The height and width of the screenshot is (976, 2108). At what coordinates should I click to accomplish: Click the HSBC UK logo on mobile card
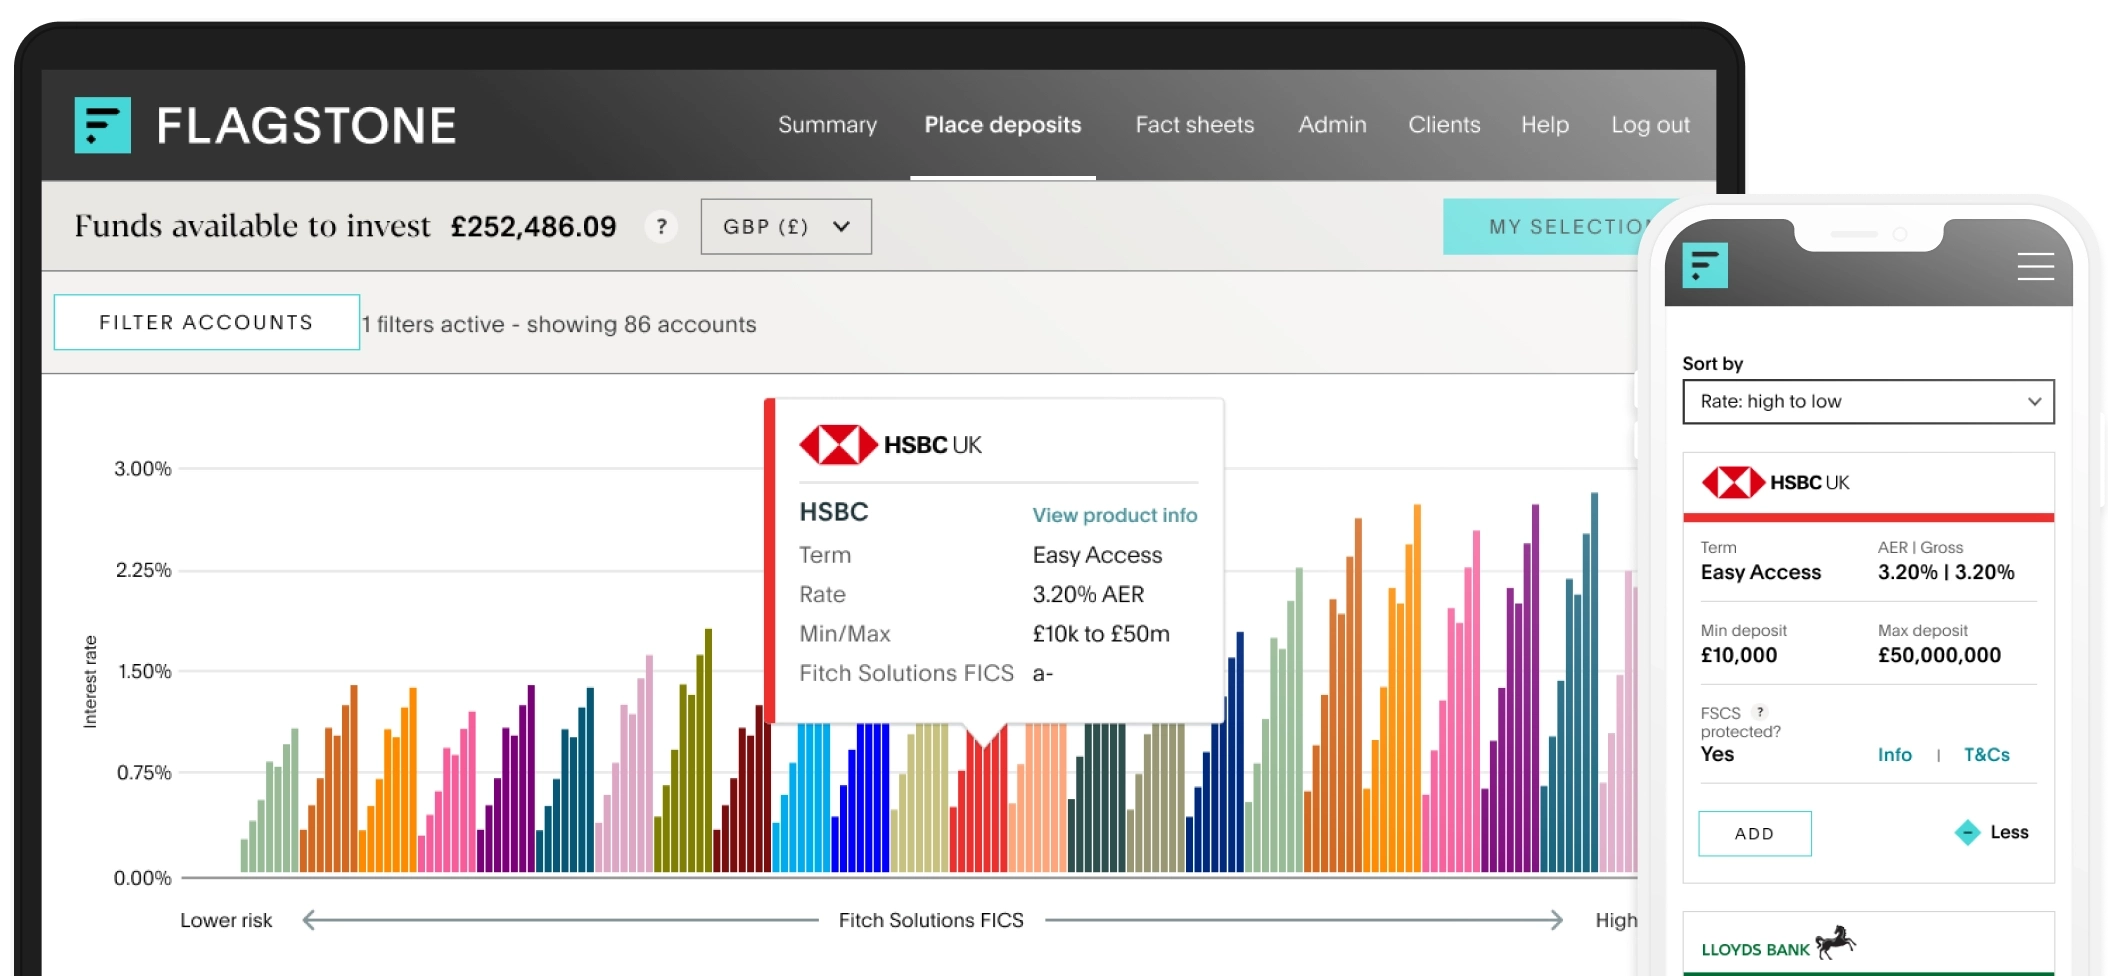click(1776, 483)
